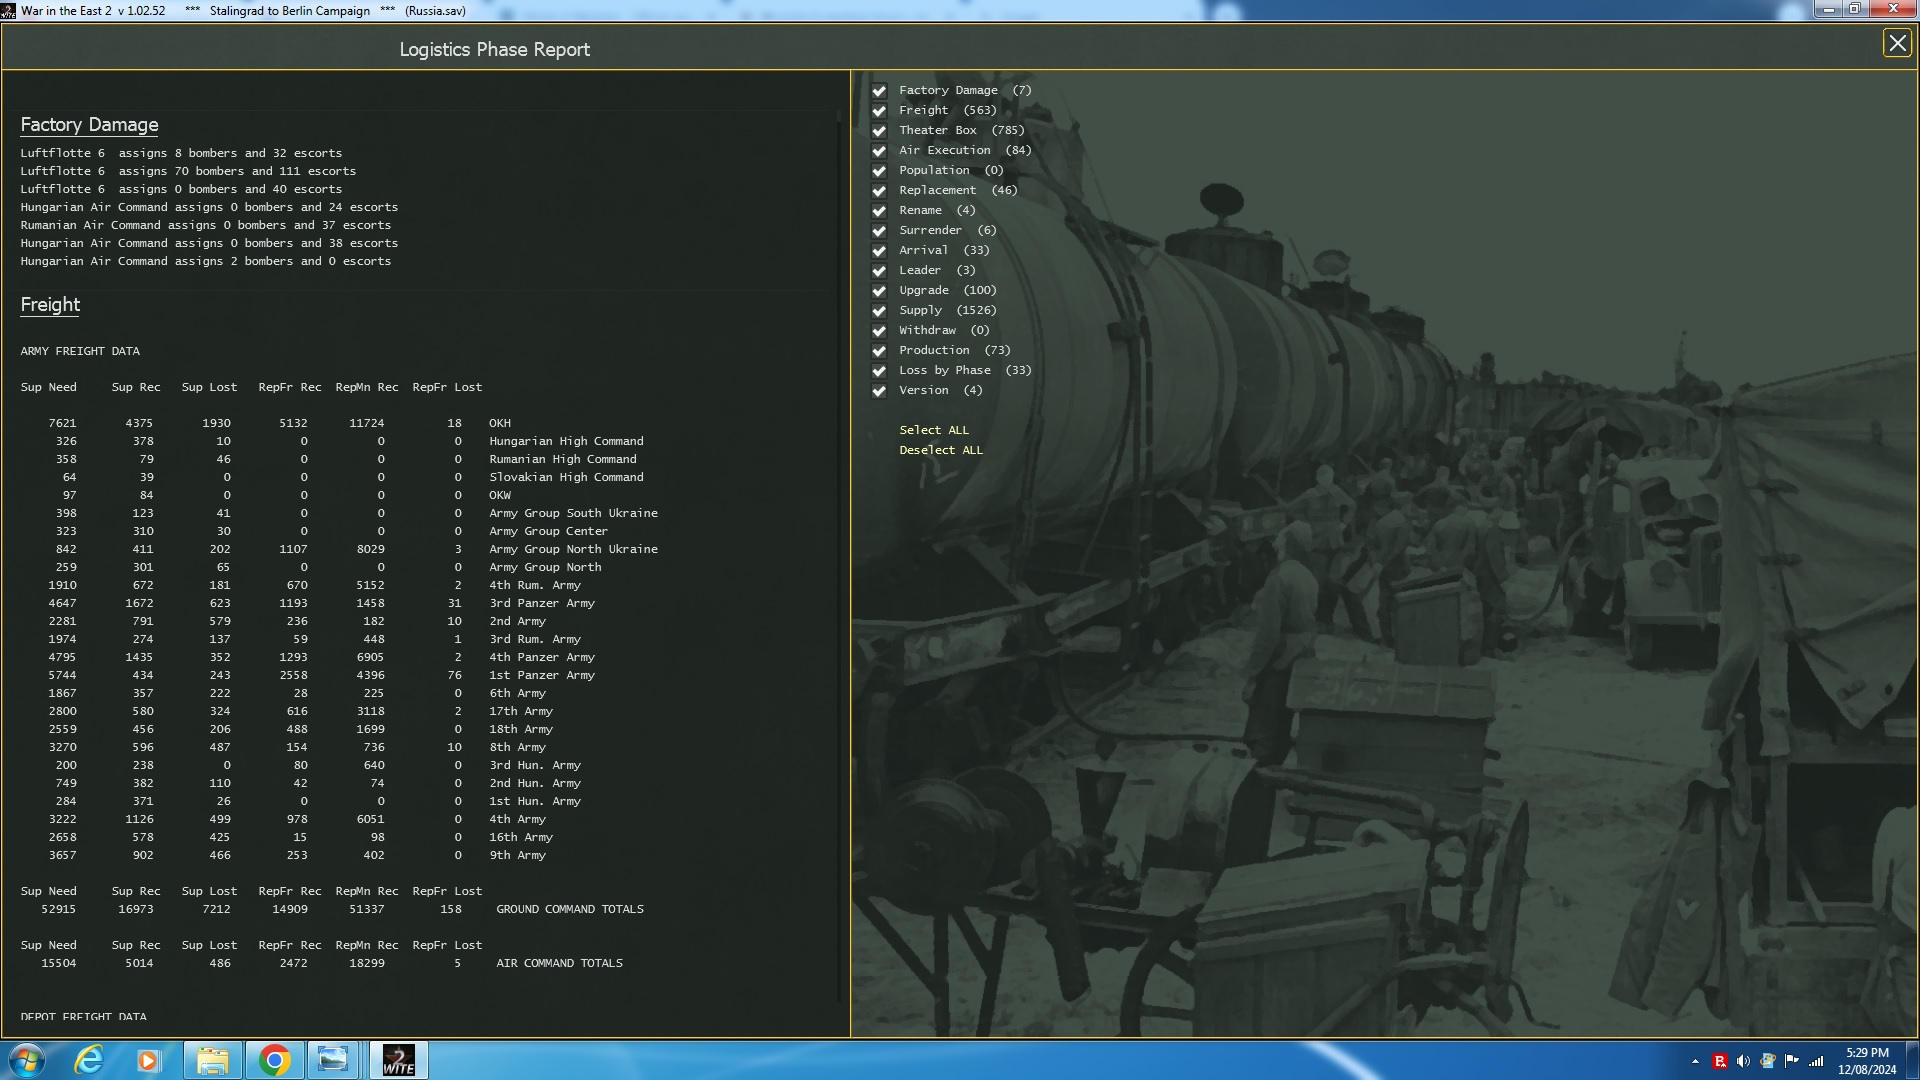Screen dimensions: 1920x1080
Task: Open Internet Explorer from the taskbar
Action: pos(90,1059)
